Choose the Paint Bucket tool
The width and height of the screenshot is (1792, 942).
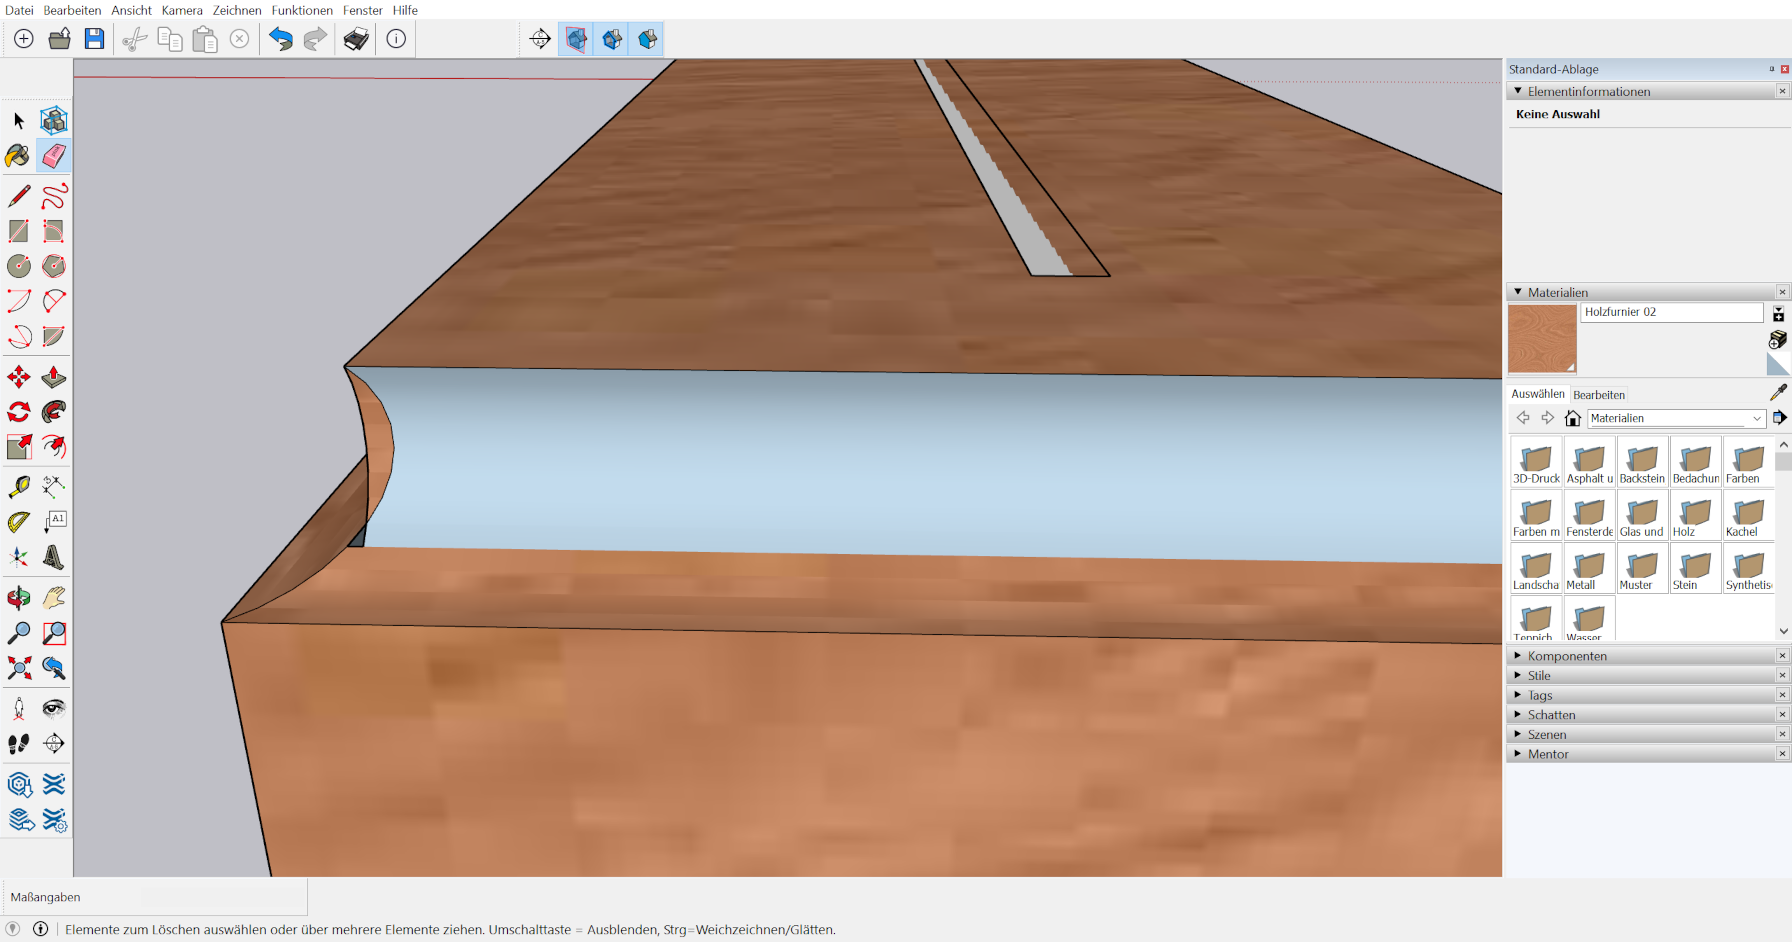tap(18, 156)
